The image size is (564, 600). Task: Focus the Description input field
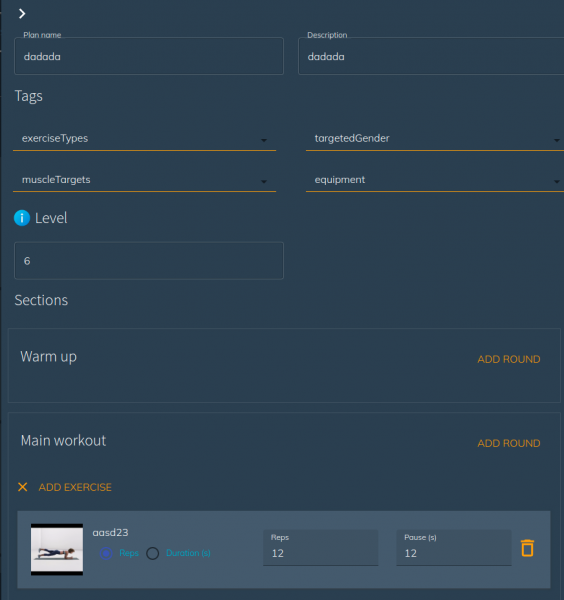(431, 56)
